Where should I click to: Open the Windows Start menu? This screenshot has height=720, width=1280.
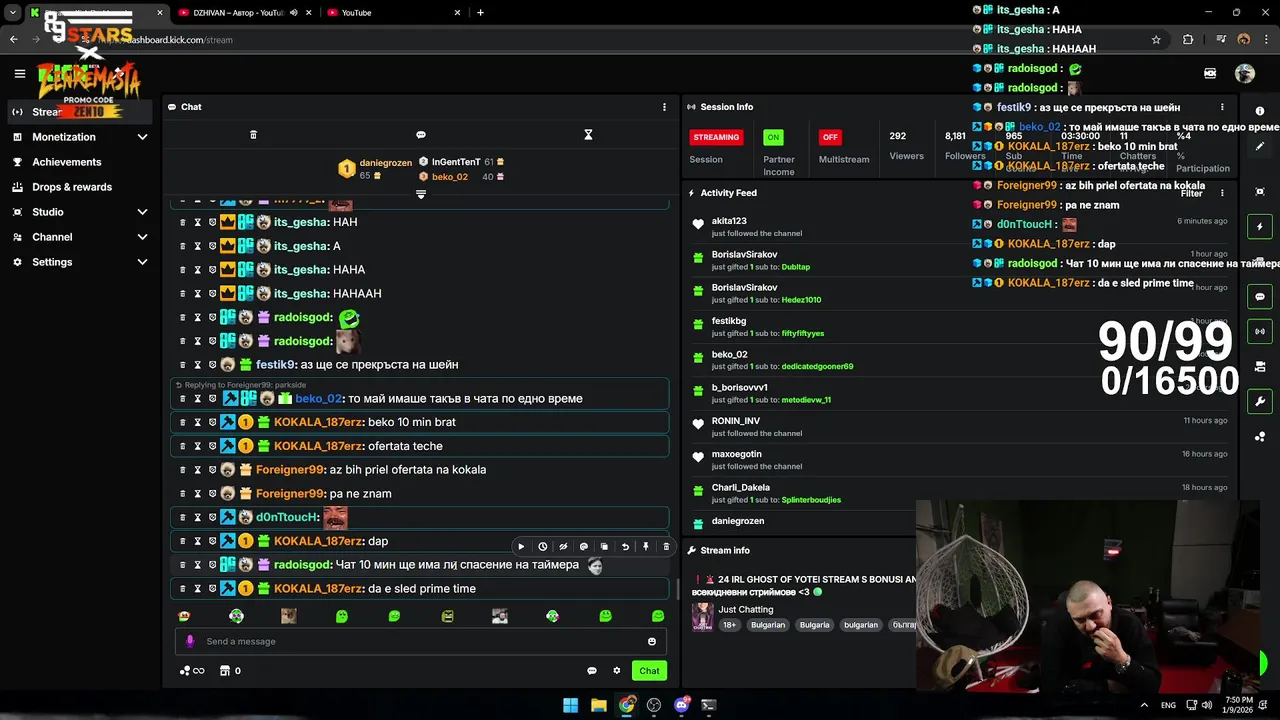[570, 705]
